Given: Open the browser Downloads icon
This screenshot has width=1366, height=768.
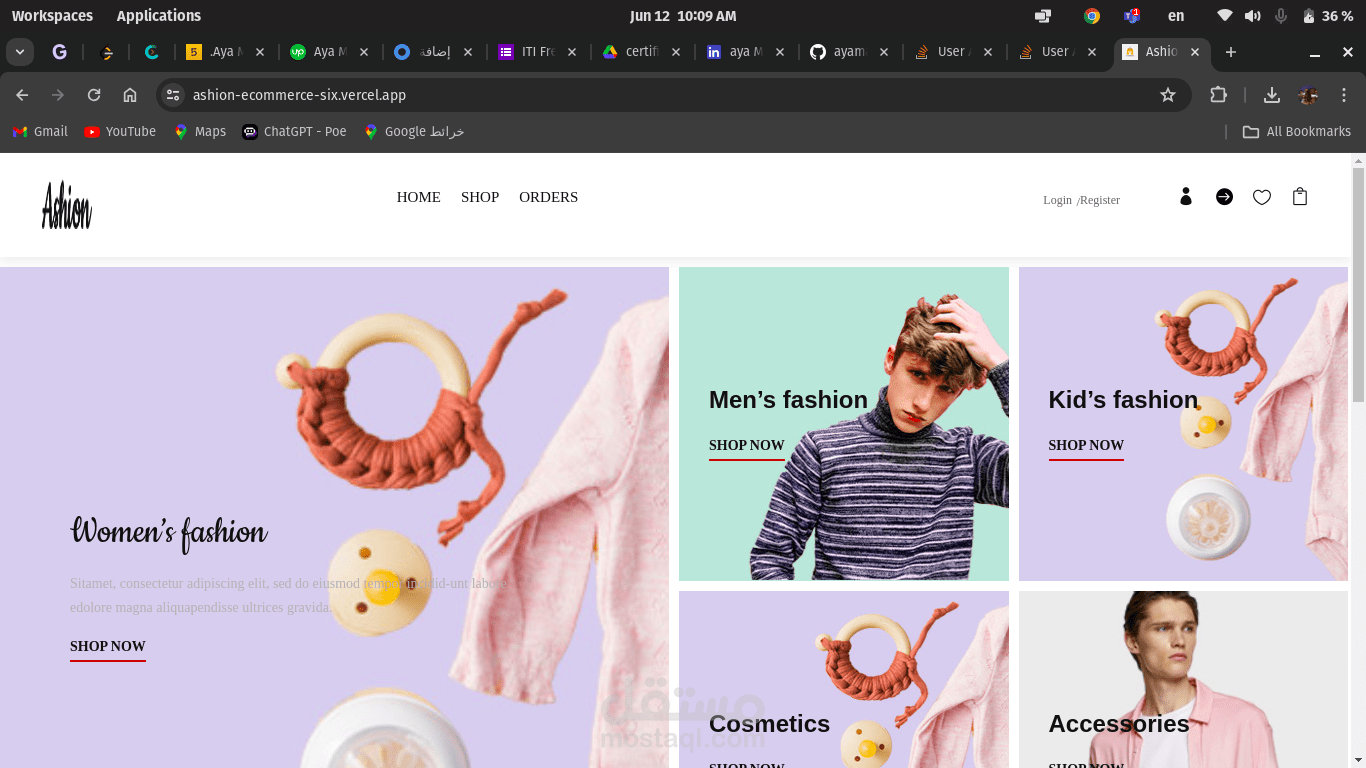Looking at the screenshot, I should click(x=1272, y=95).
